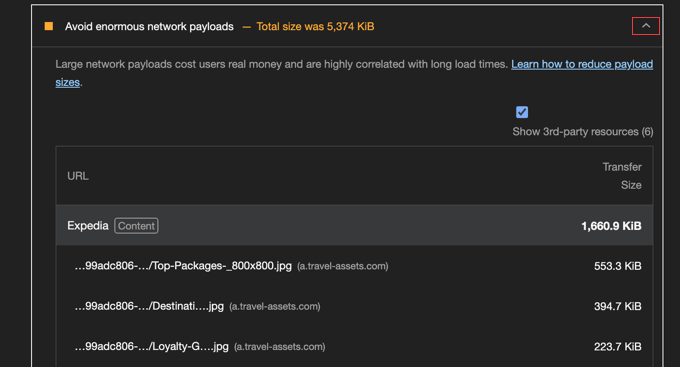Open Learn how to reduce payload link
The image size is (680, 367).
click(x=582, y=64)
